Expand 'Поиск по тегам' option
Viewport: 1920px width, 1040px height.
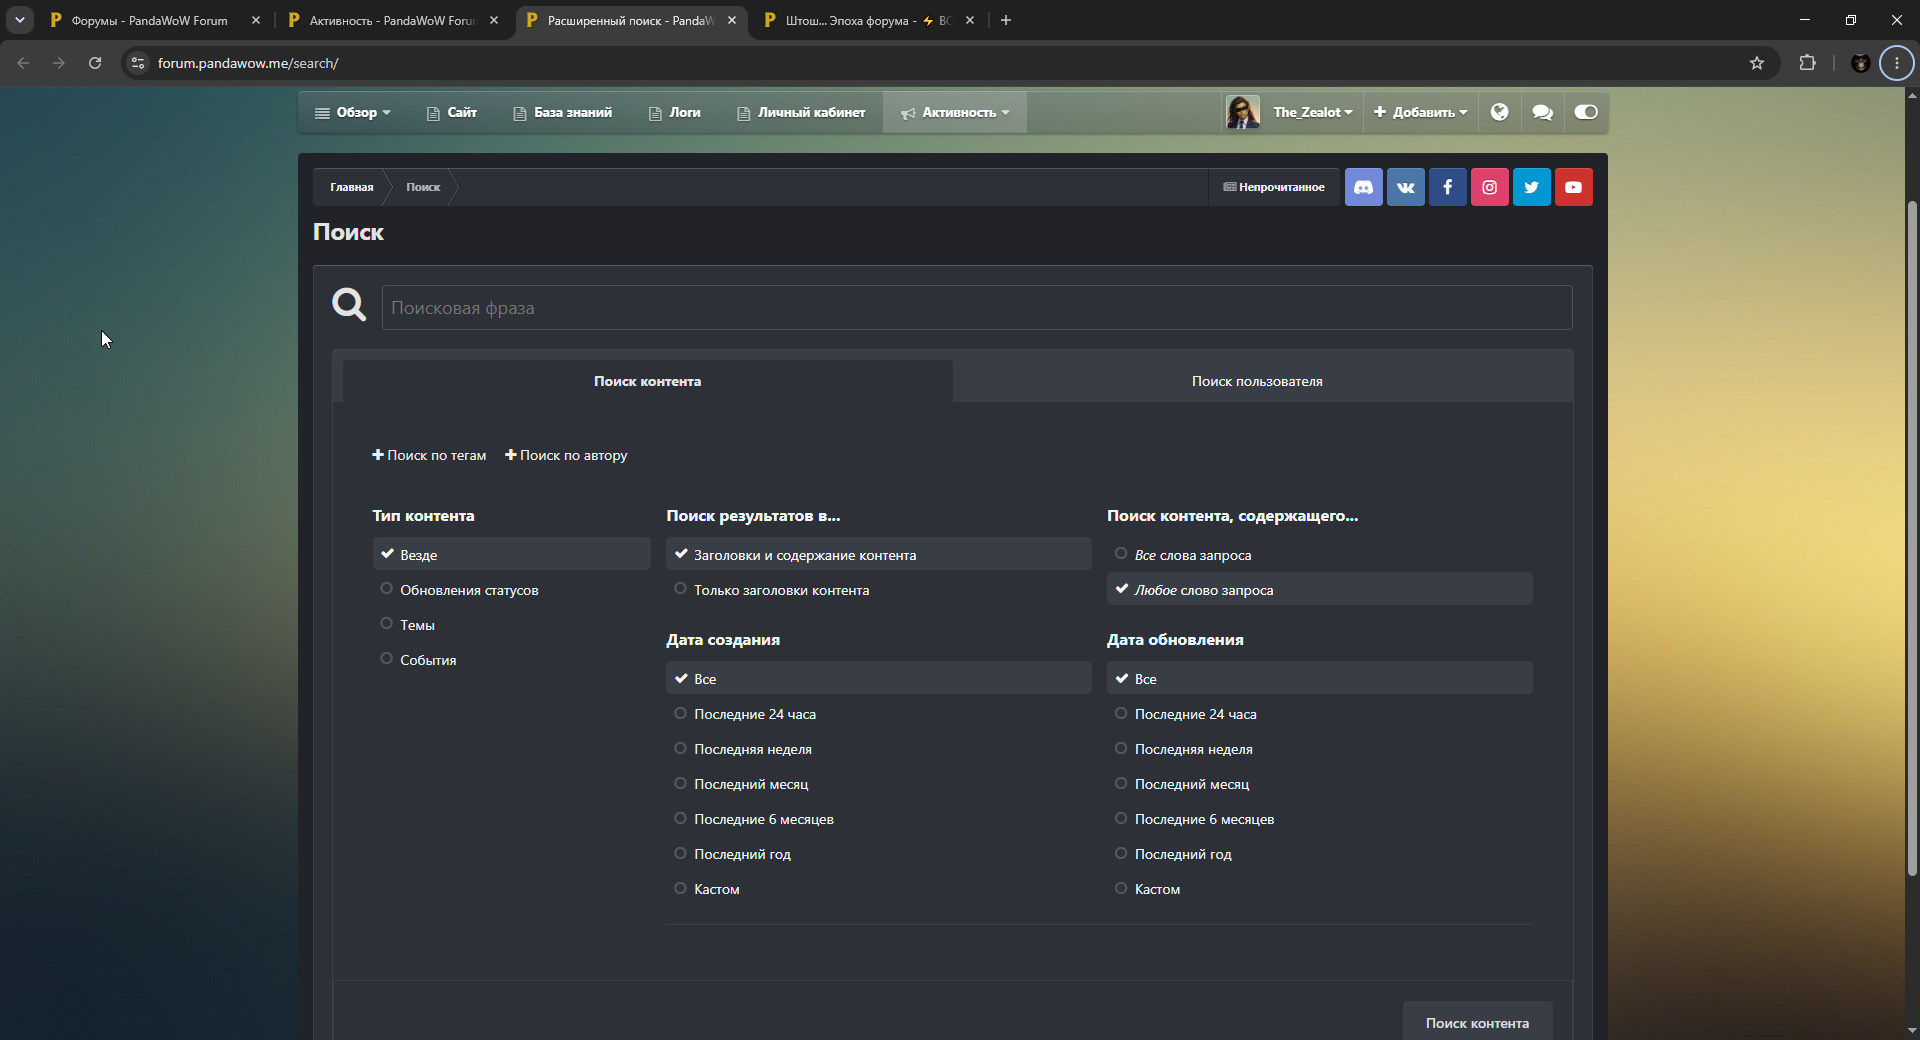click(x=429, y=455)
